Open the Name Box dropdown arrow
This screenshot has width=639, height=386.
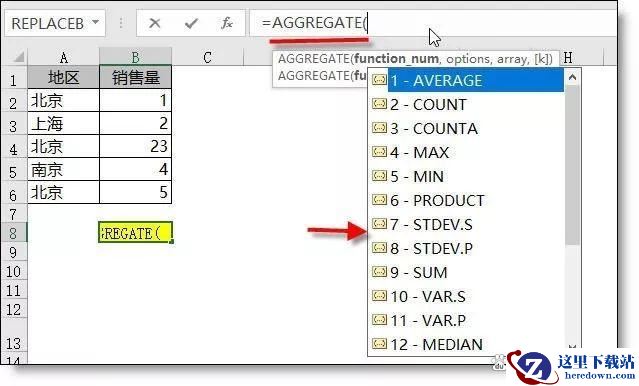[x=96, y=22]
